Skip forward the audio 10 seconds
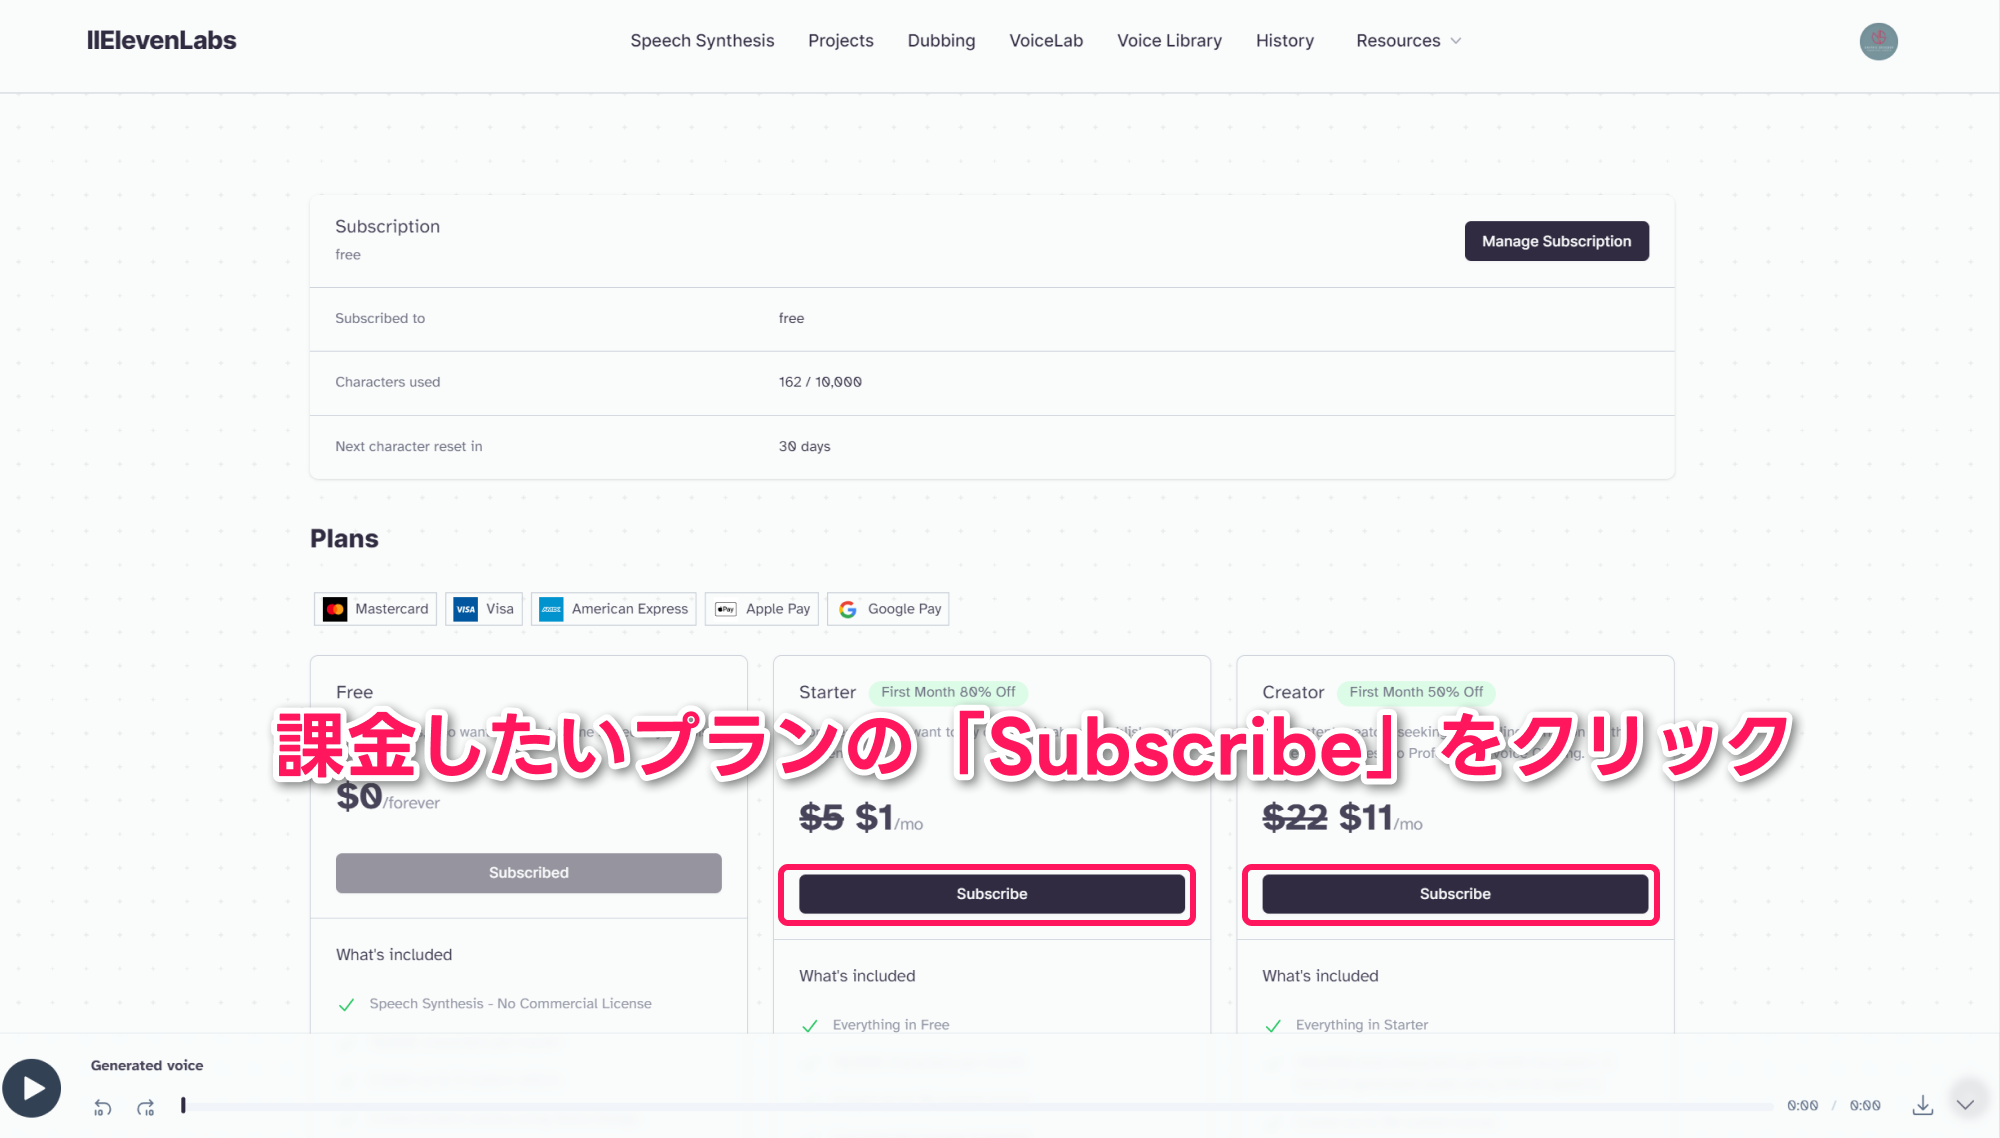 point(146,1107)
